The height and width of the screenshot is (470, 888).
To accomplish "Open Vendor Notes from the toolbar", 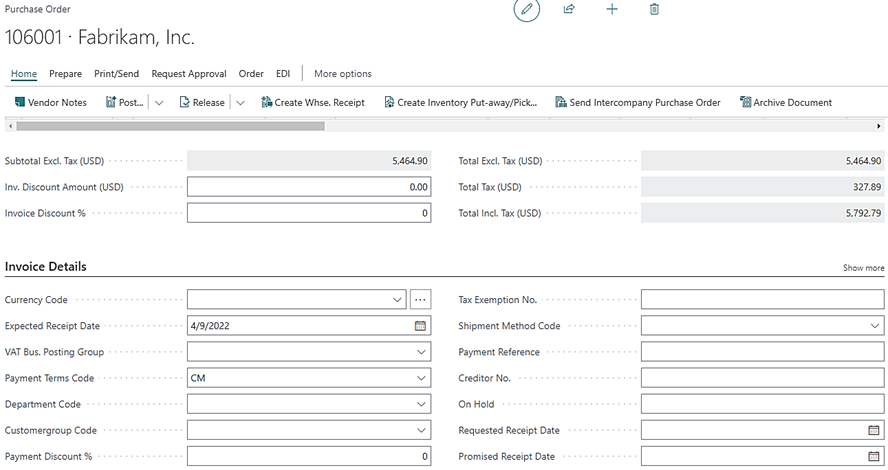I will coord(50,102).
